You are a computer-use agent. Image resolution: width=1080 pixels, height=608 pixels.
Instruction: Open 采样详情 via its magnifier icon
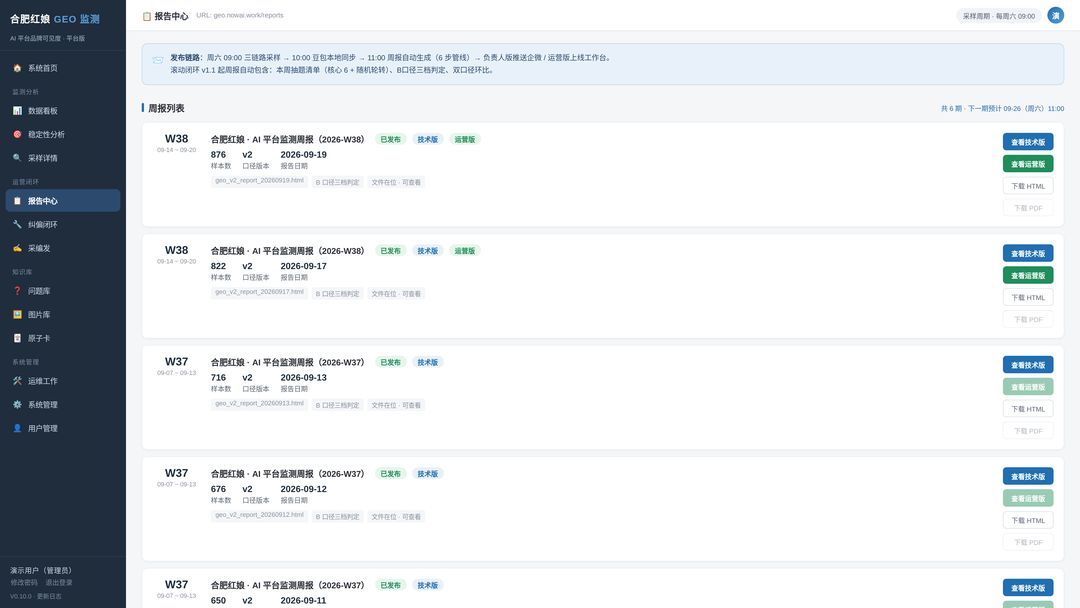[17, 158]
